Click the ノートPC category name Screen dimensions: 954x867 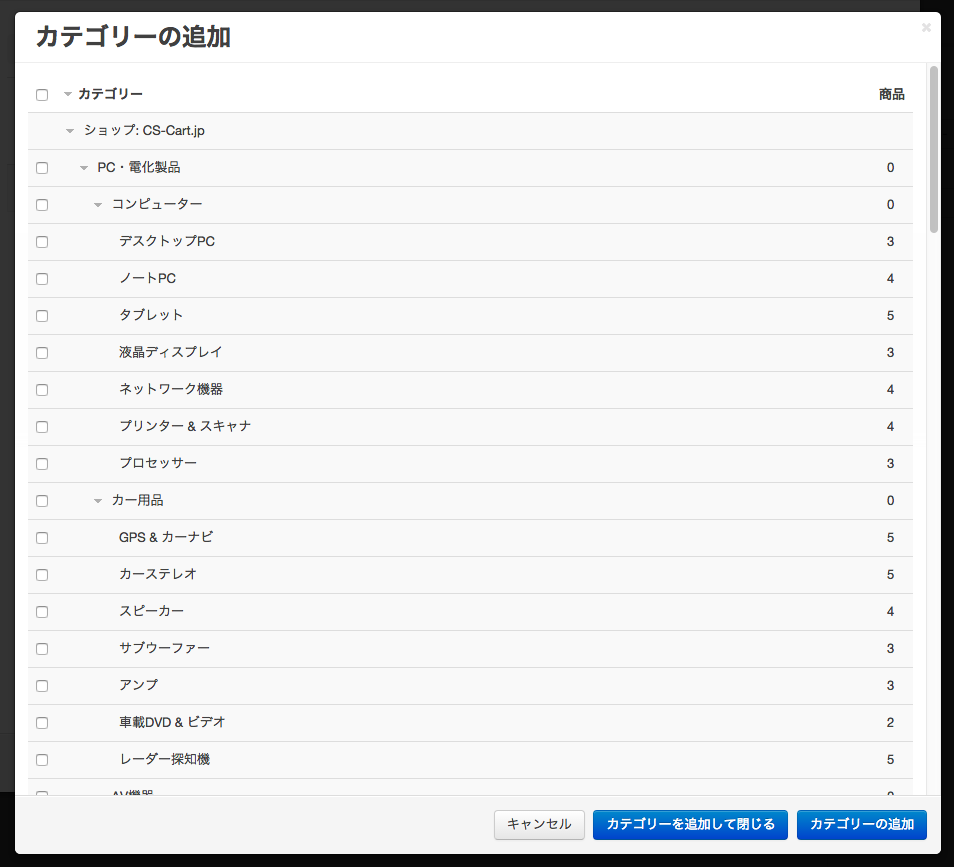coord(147,279)
